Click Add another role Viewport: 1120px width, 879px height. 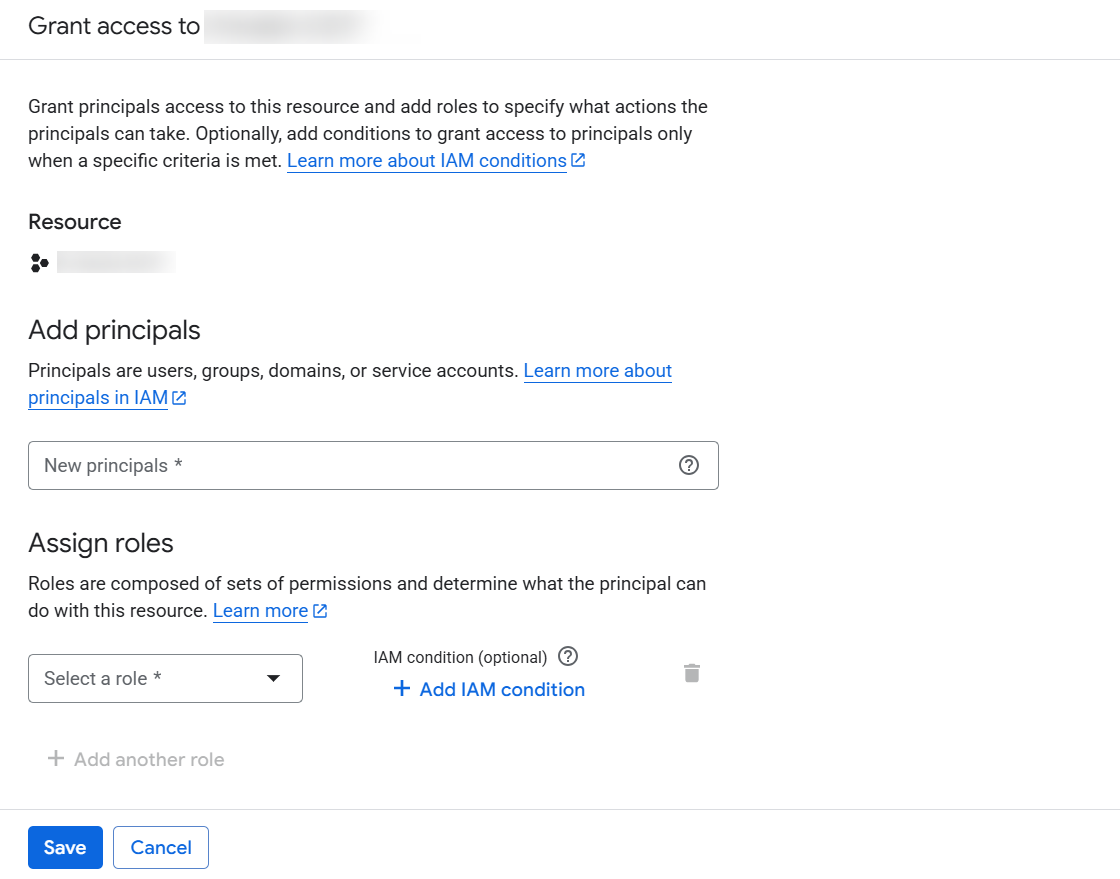click(x=149, y=759)
